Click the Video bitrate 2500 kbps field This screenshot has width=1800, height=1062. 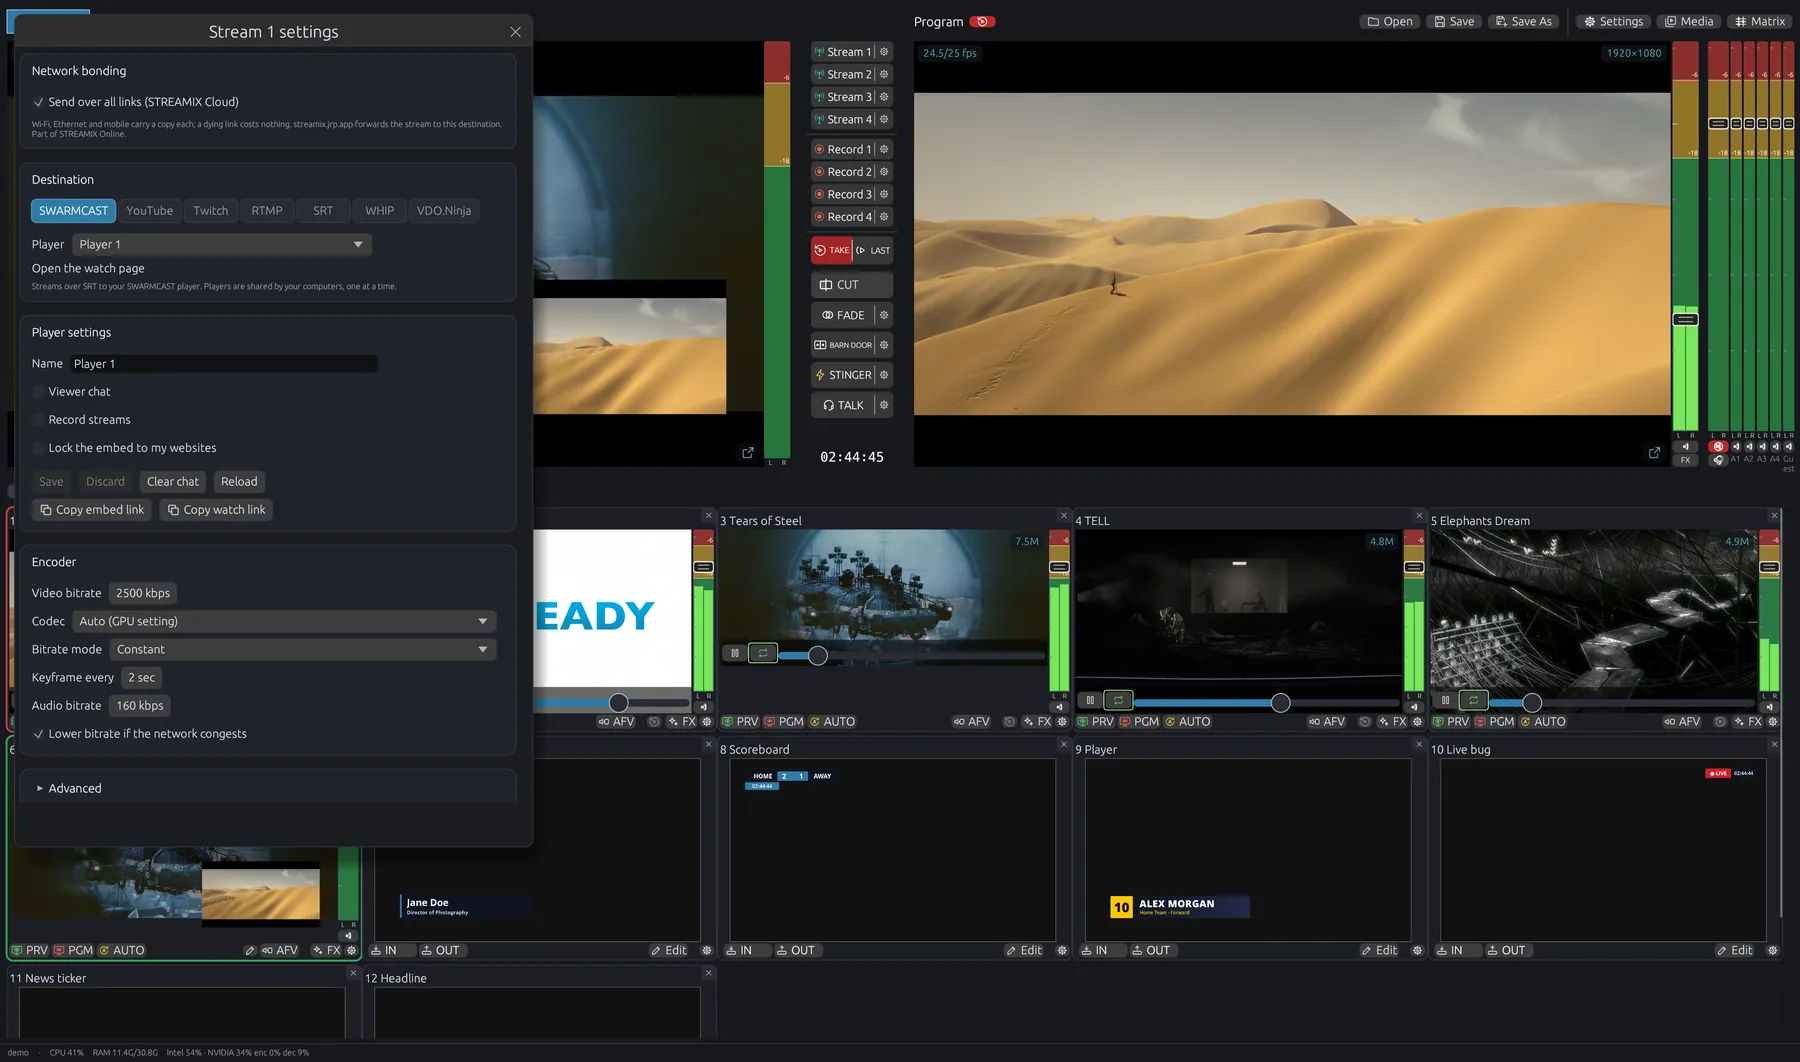click(x=143, y=593)
